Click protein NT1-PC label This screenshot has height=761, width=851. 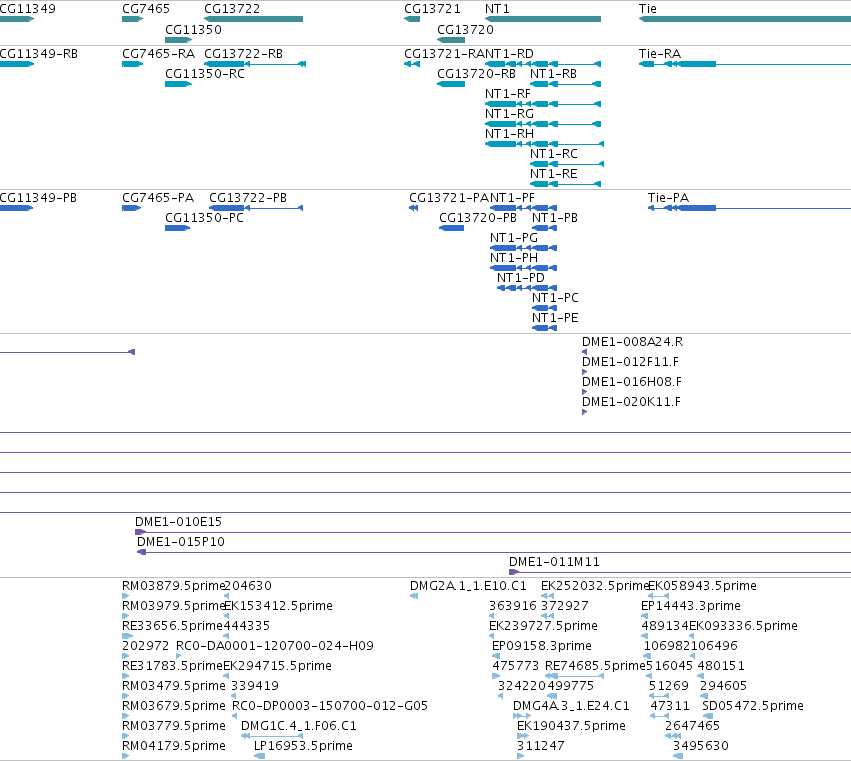click(555, 297)
